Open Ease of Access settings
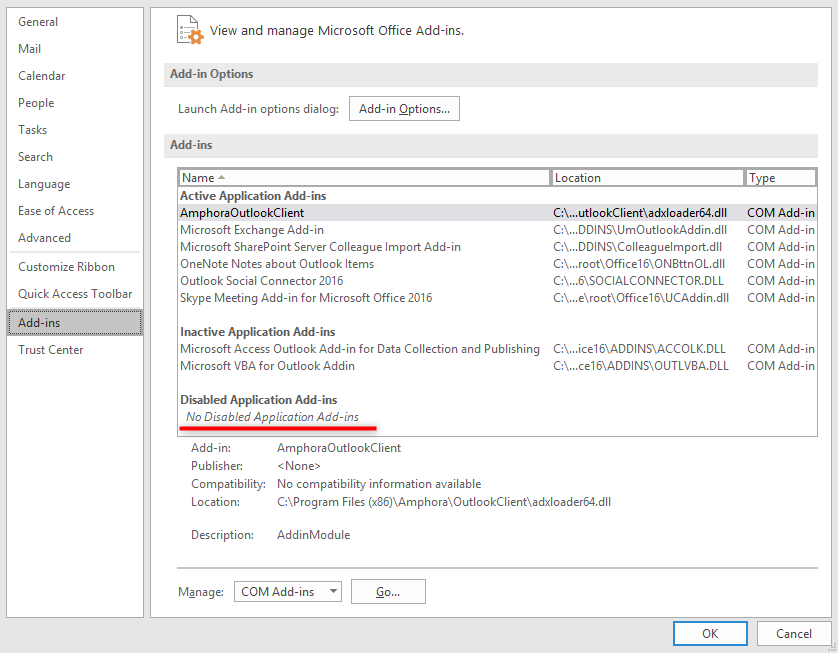Screen dimensions: 838x653 pyautogui.click(x=56, y=211)
